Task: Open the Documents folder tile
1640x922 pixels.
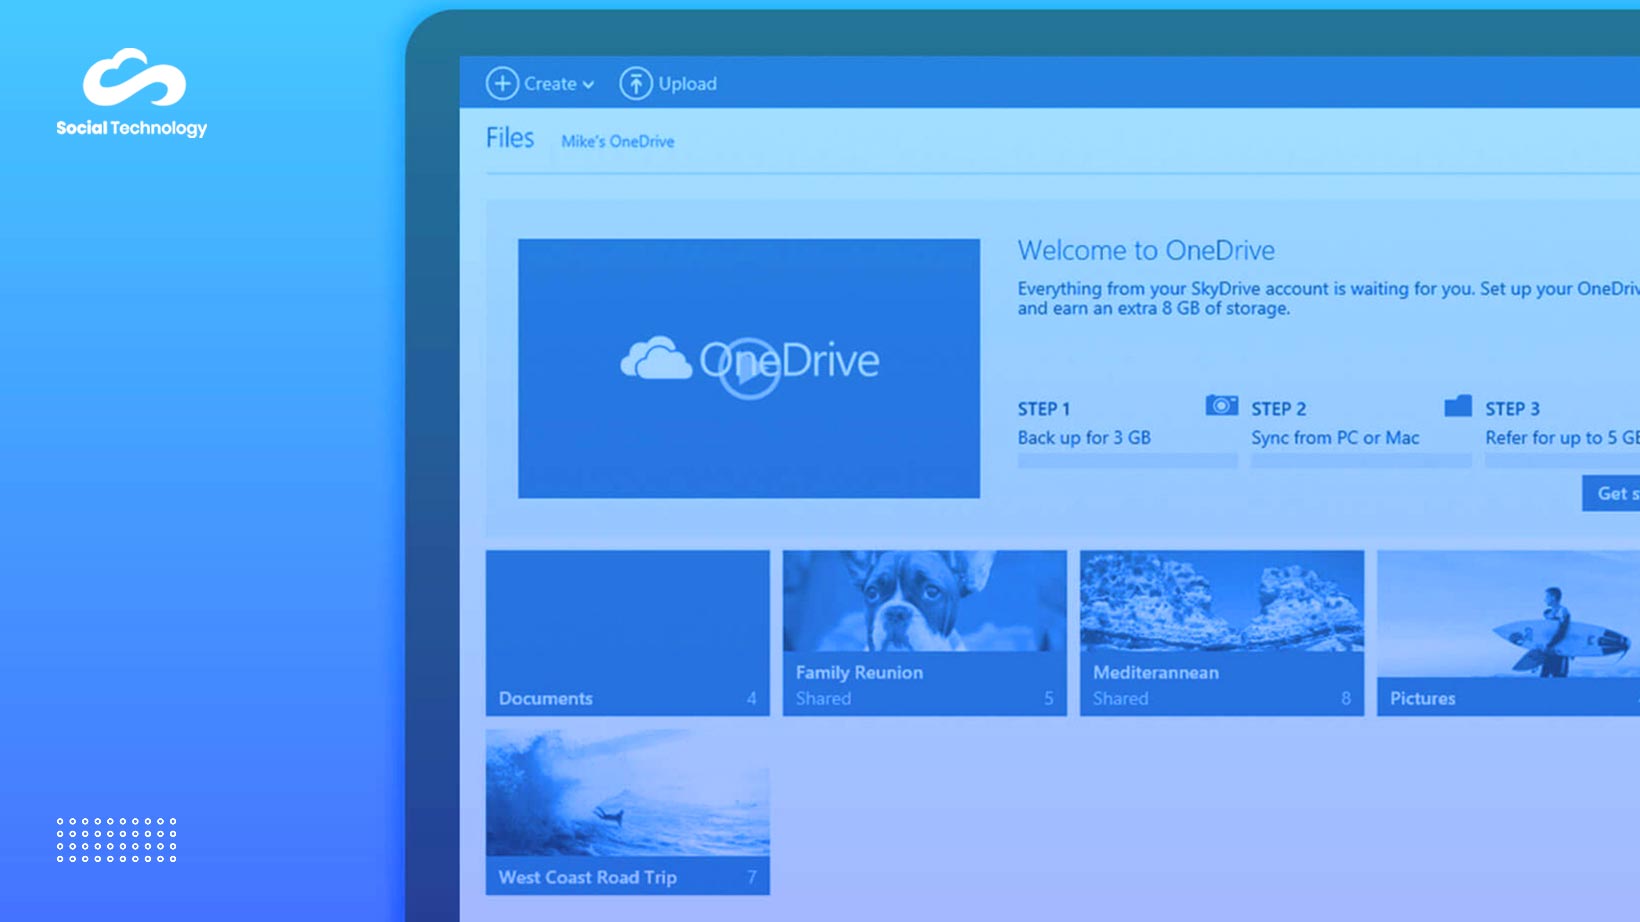Action: coord(628,633)
